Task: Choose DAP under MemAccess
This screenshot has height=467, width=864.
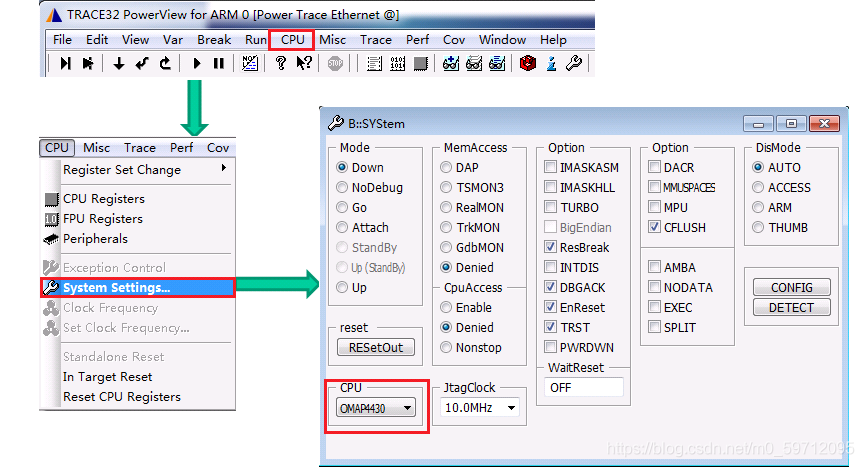Action: point(446,167)
